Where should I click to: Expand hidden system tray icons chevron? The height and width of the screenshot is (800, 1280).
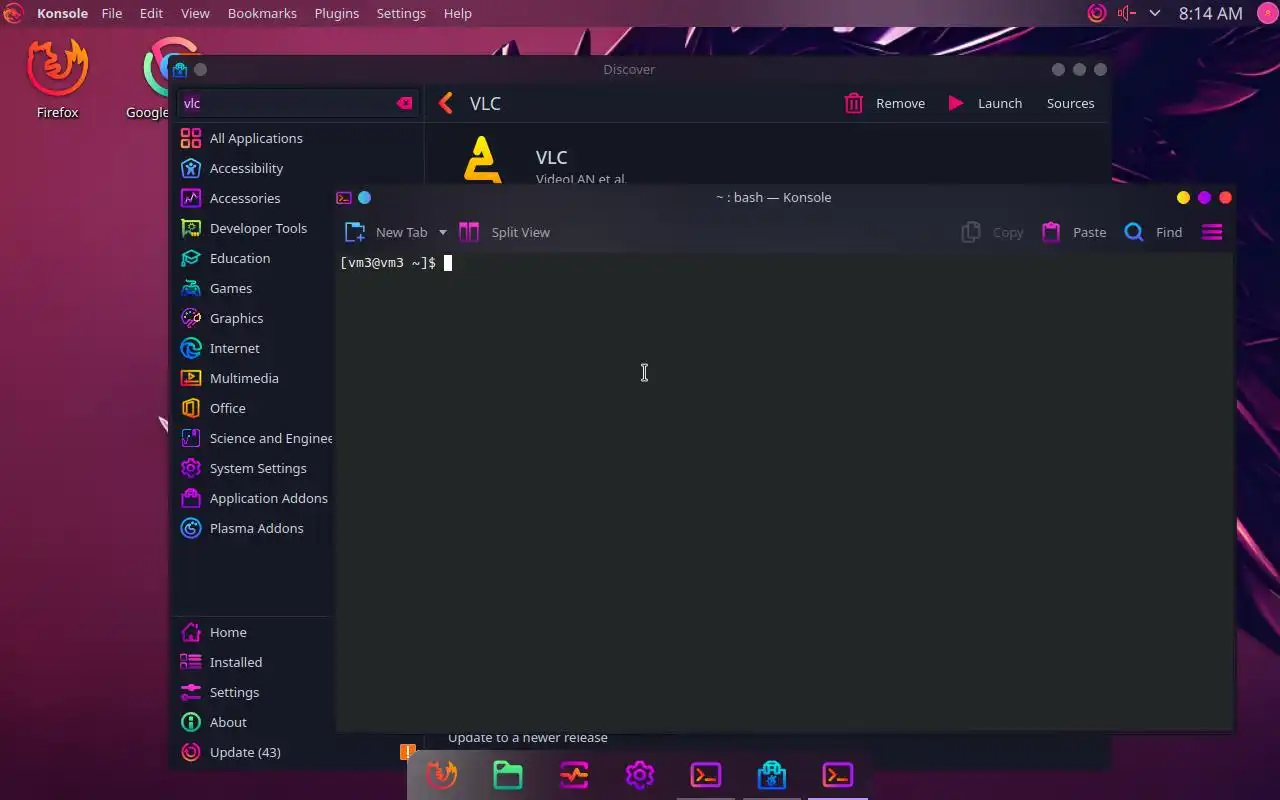pyautogui.click(x=1155, y=13)
